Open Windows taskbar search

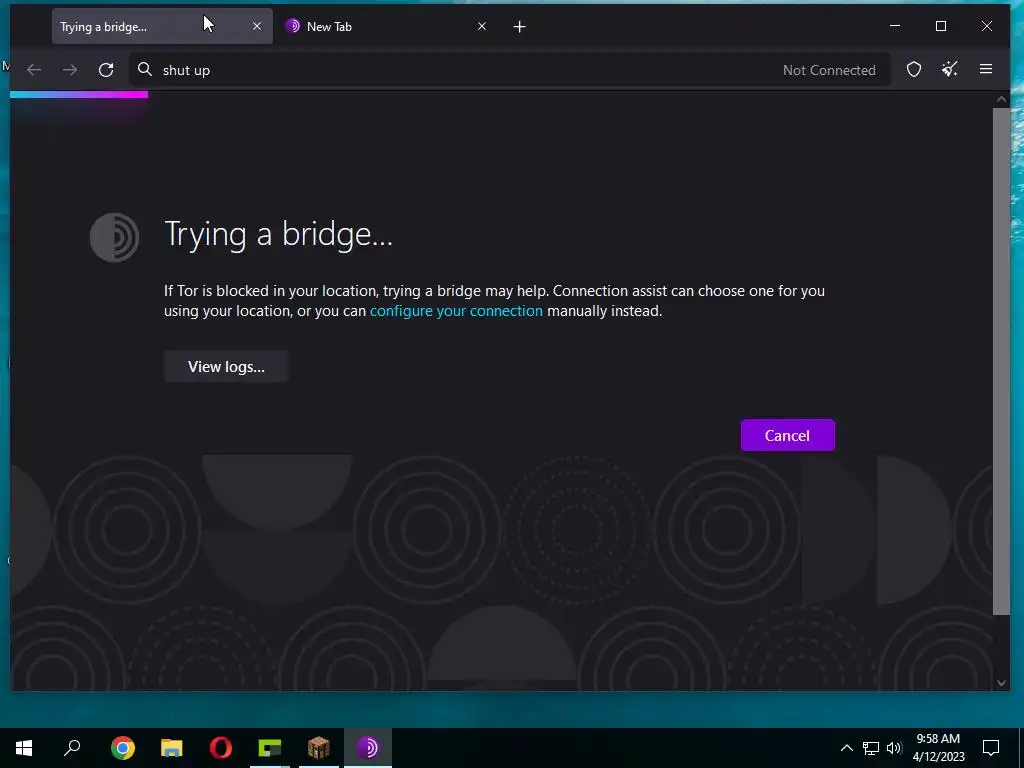(x=72, y=748)
